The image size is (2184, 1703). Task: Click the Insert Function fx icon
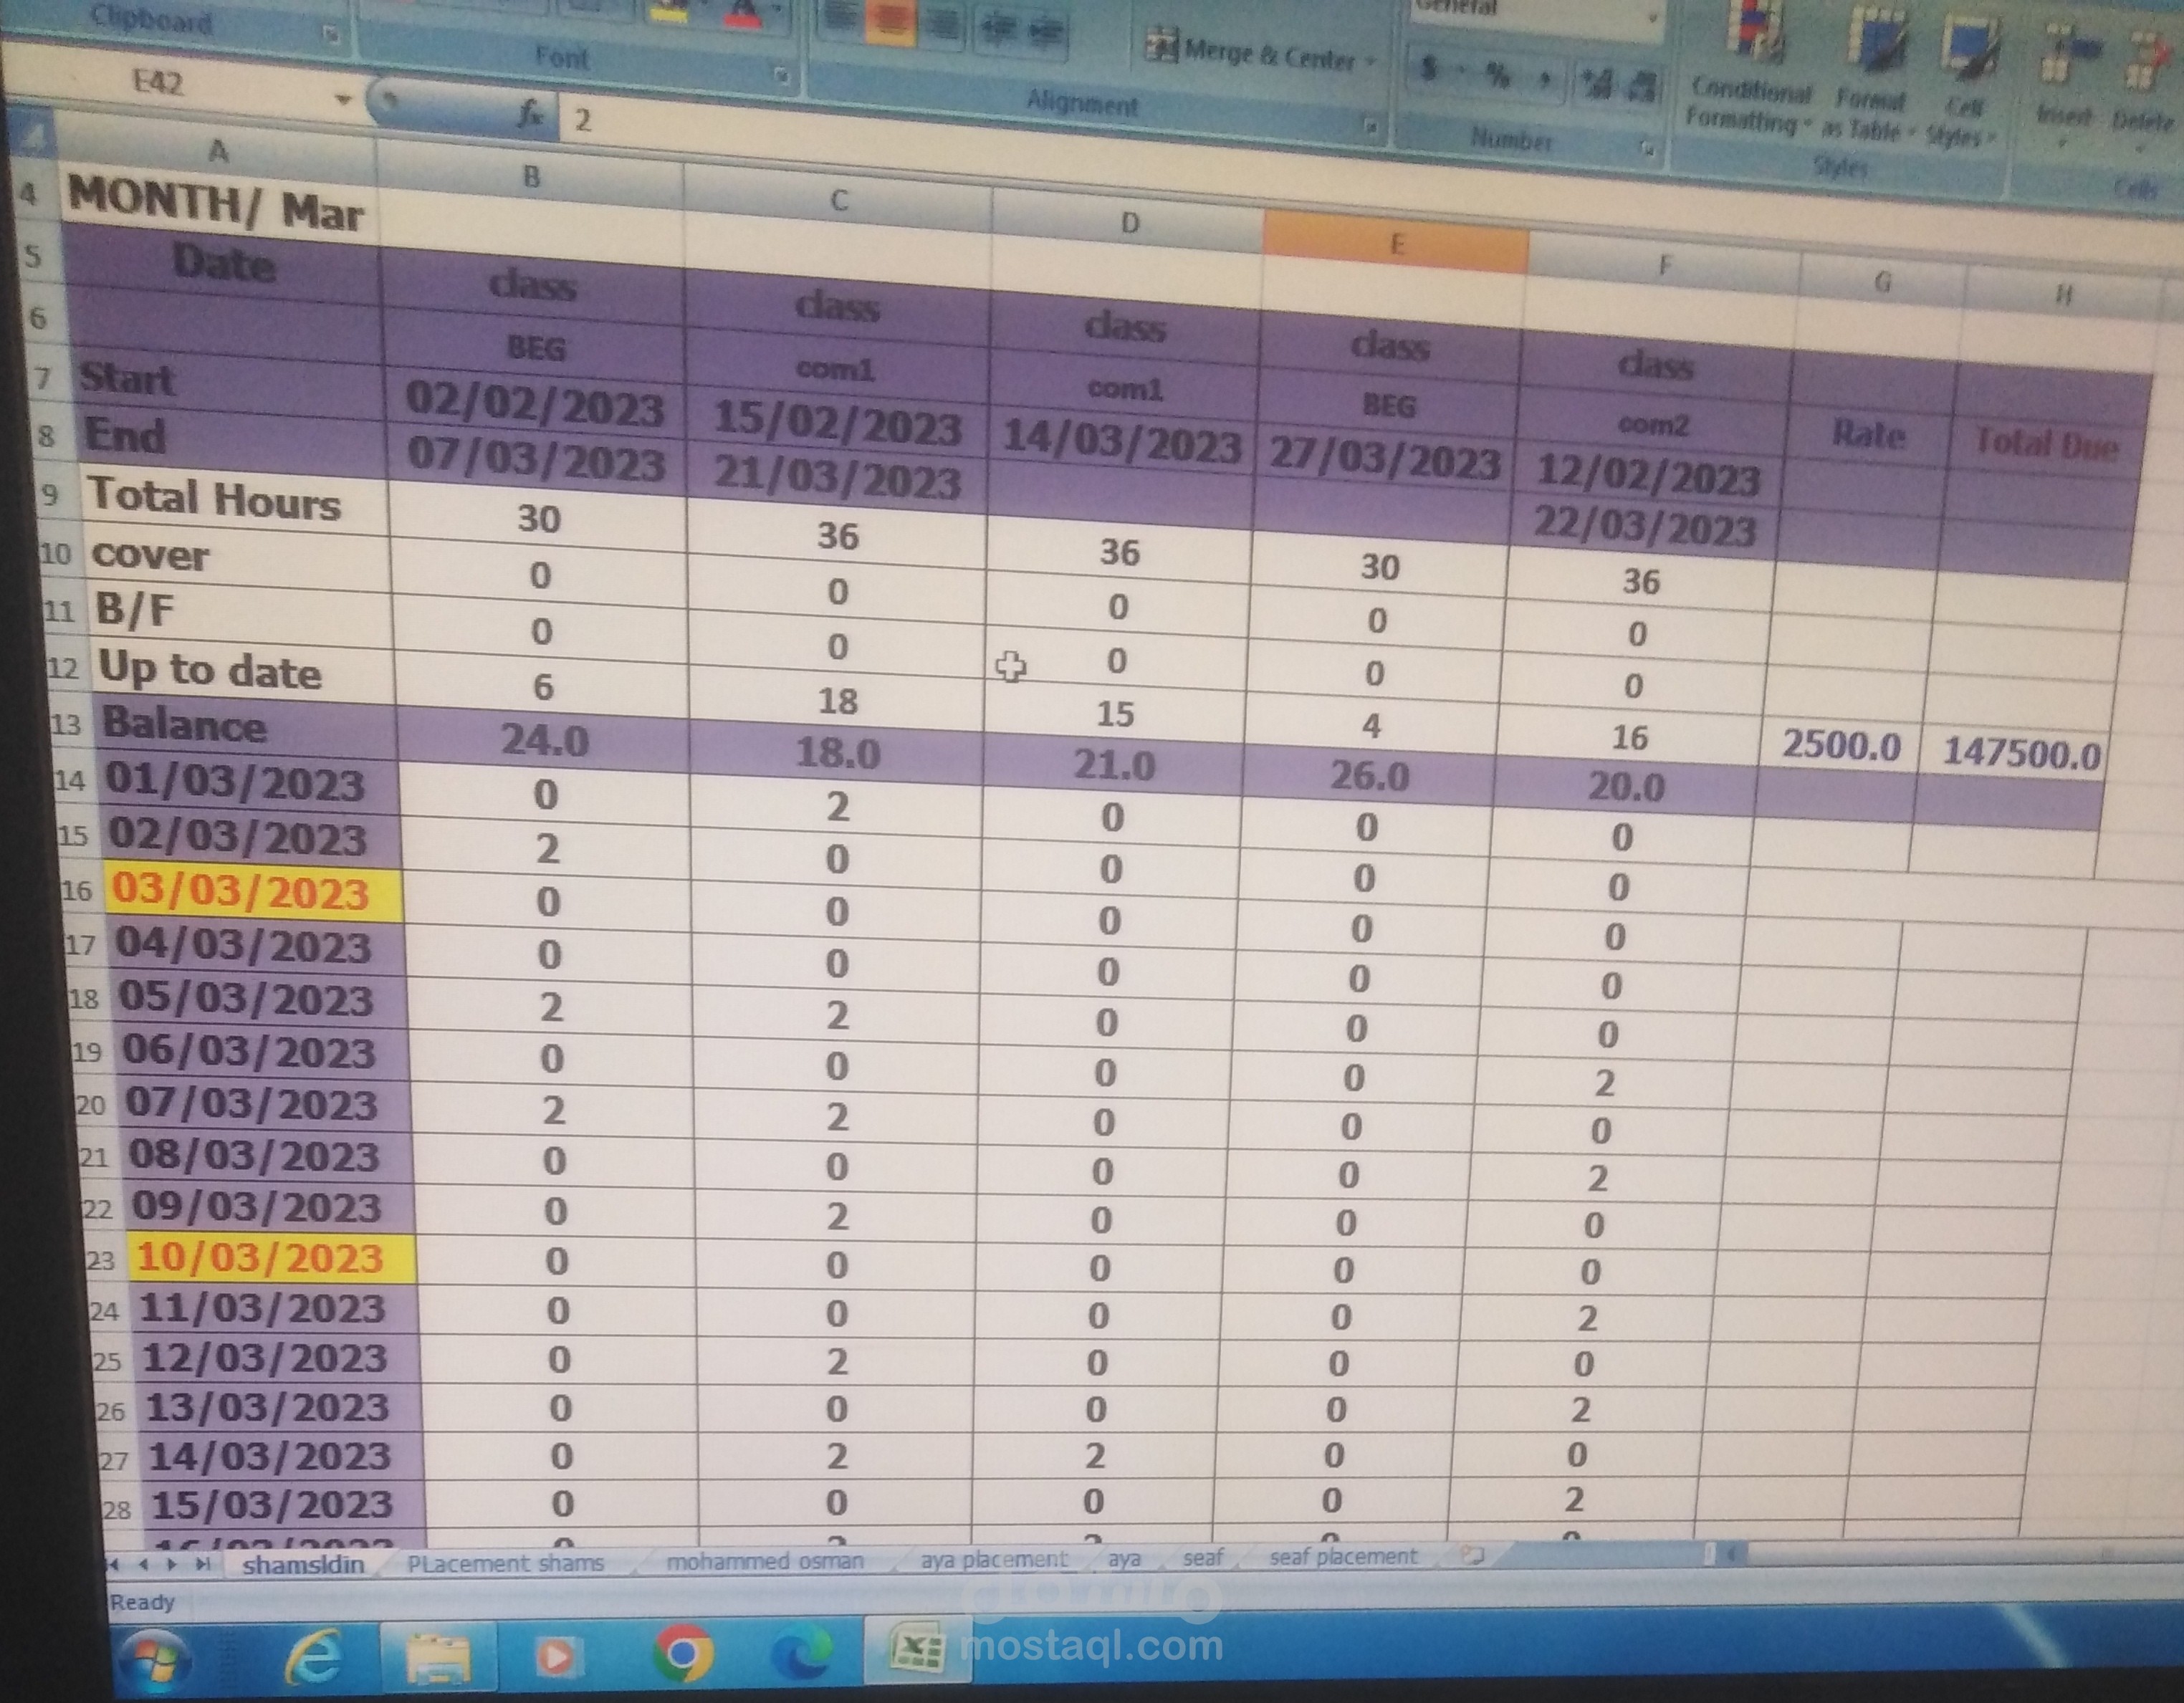coord(531,114)
